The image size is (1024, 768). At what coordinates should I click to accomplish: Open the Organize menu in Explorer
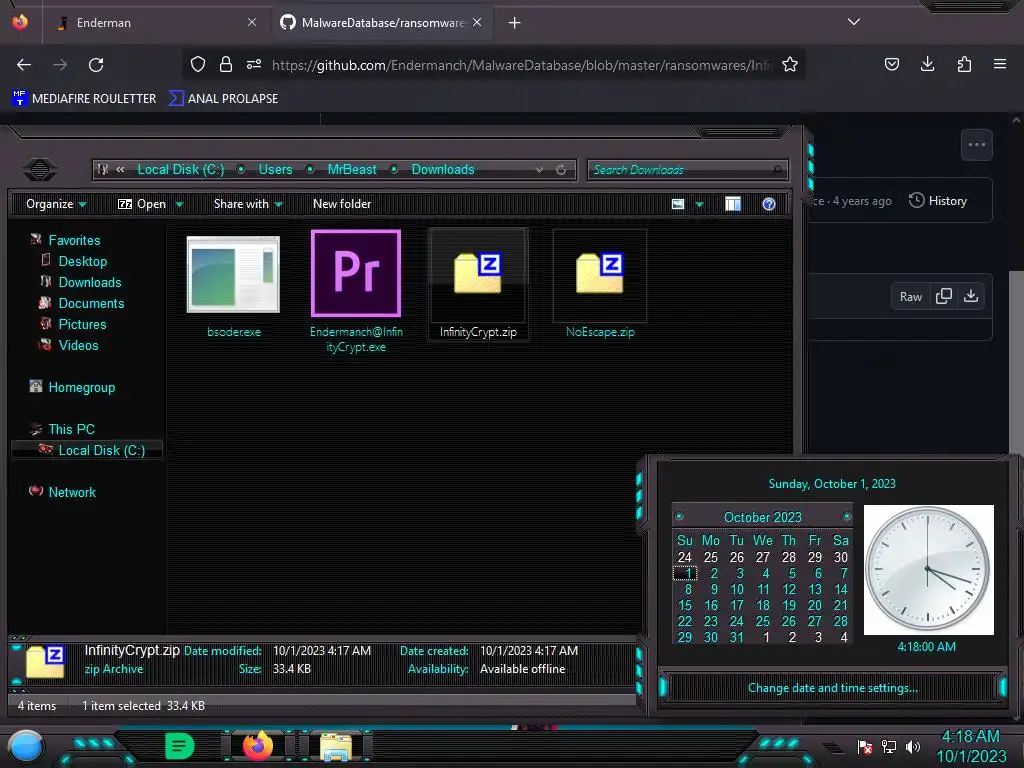point(56,204)
